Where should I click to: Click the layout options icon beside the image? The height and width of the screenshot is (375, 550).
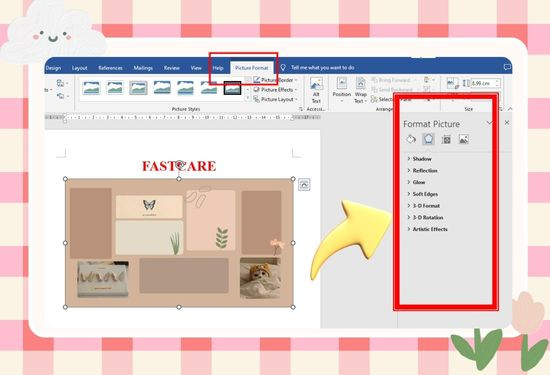coord(304,184)
